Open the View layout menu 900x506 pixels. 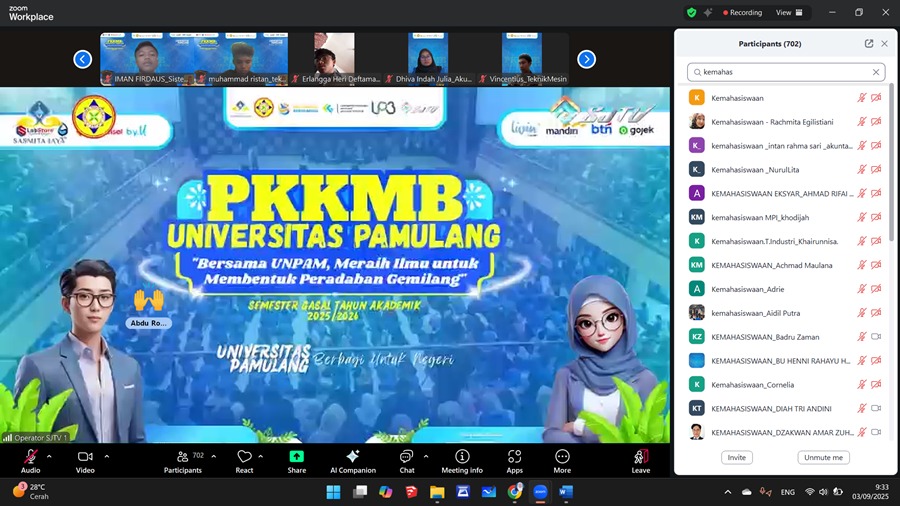pyautogui.click(x=789, y=13)
